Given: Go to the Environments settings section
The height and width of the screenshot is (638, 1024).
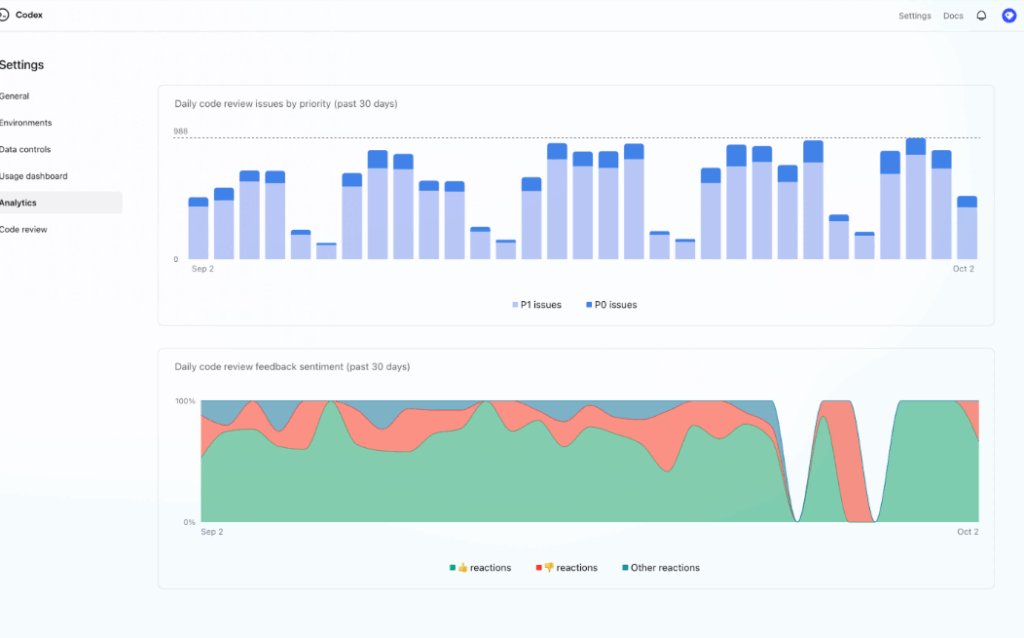Looking at the screenshot, I should coord(26,123).
